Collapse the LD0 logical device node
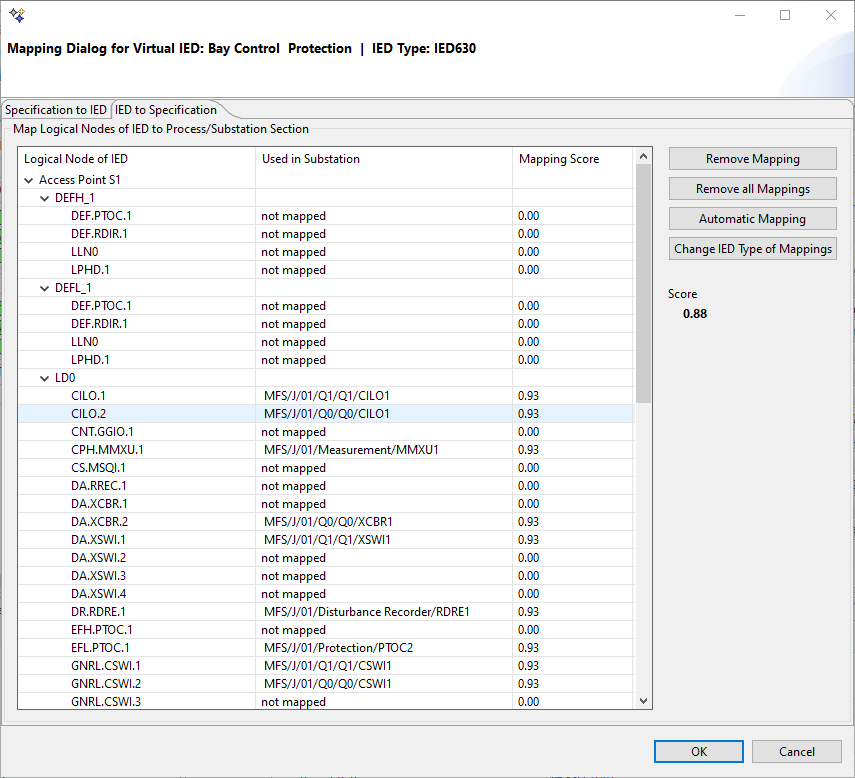Screen dimensions: 855x778 (x=45, y=379)
